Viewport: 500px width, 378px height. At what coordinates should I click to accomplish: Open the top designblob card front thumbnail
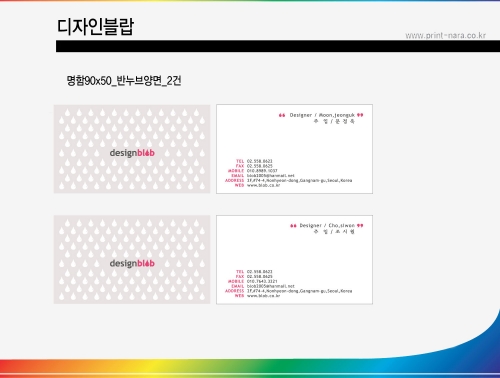(x=132, y=149)
